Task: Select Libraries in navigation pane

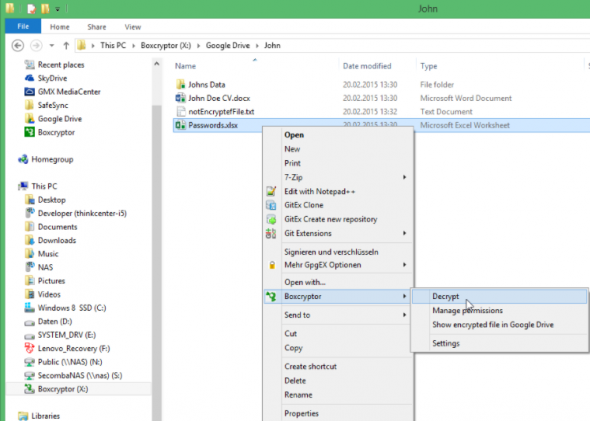Action: tap(46, 416)
